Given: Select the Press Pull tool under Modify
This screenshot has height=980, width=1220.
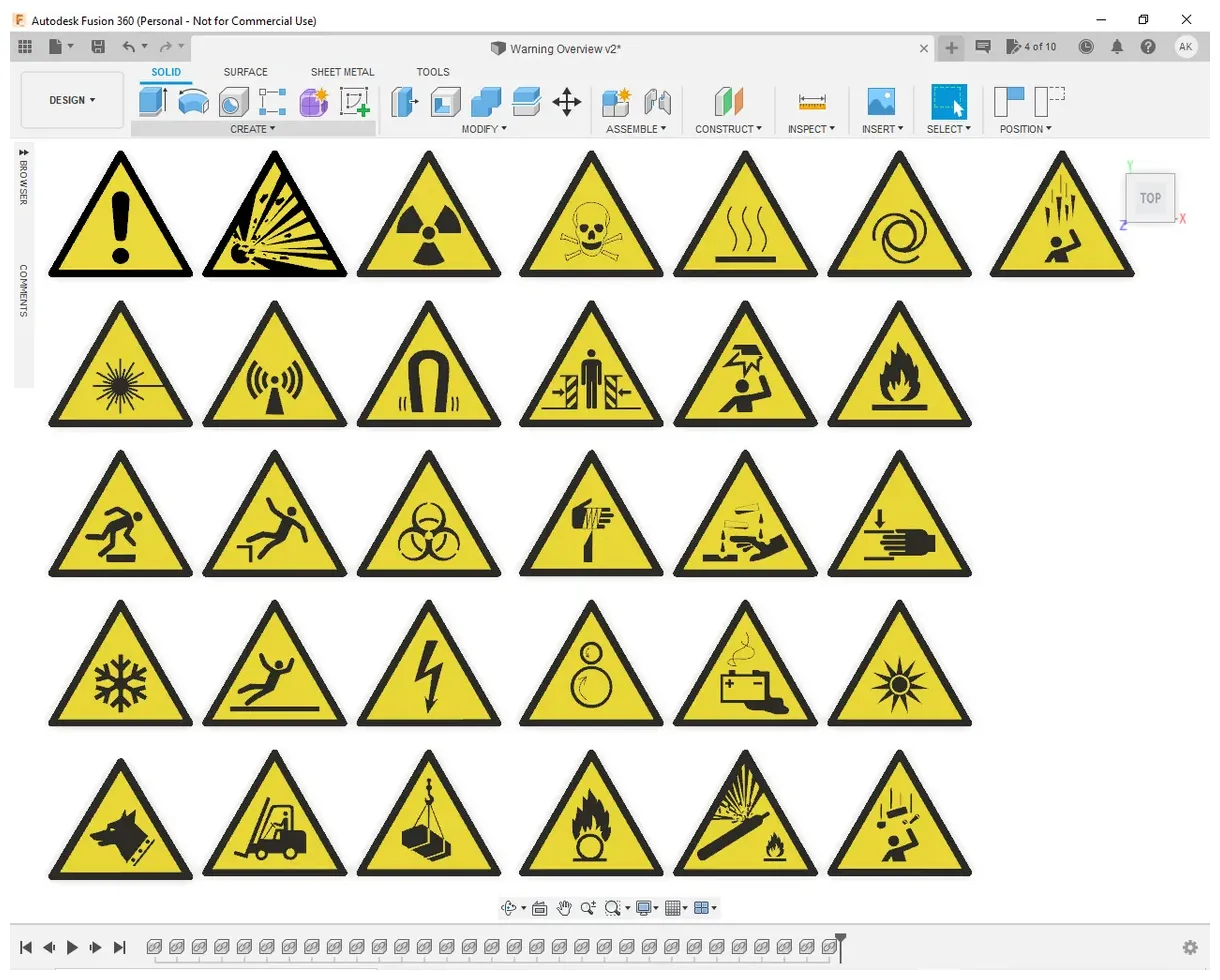Looking at the screenshot, I should click(404, 101).
